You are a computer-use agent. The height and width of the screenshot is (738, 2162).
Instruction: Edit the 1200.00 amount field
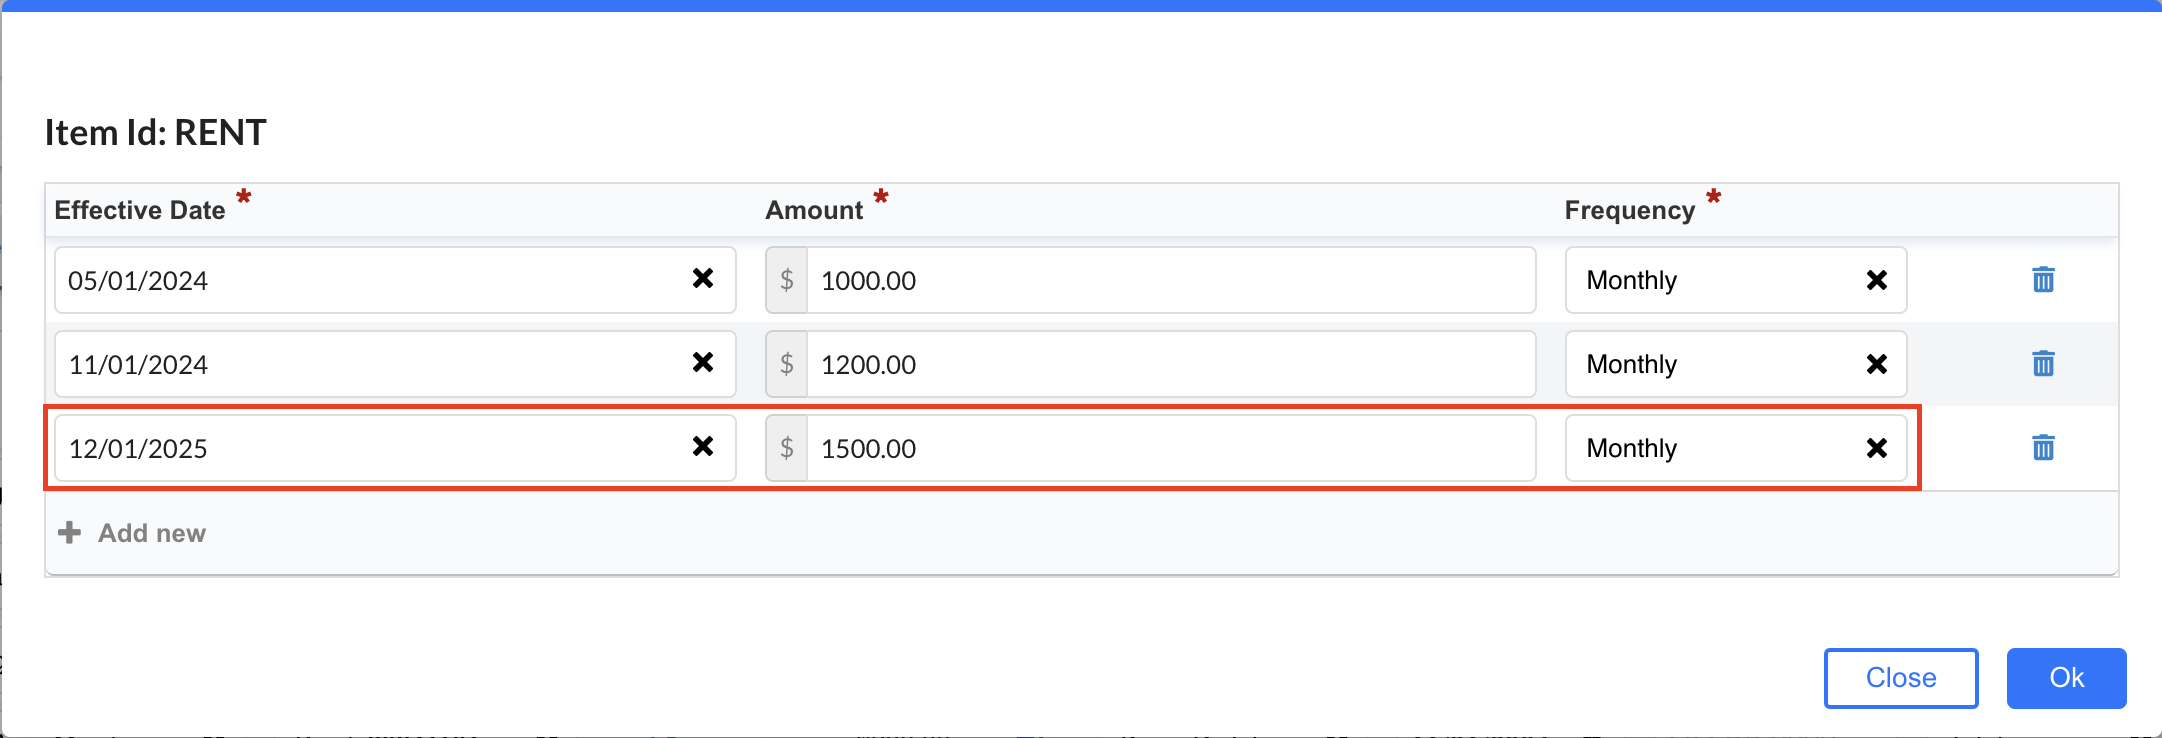[1171, 364]
